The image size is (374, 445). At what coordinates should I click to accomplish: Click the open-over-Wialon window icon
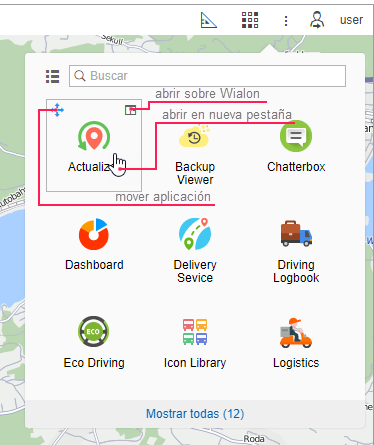130,110
